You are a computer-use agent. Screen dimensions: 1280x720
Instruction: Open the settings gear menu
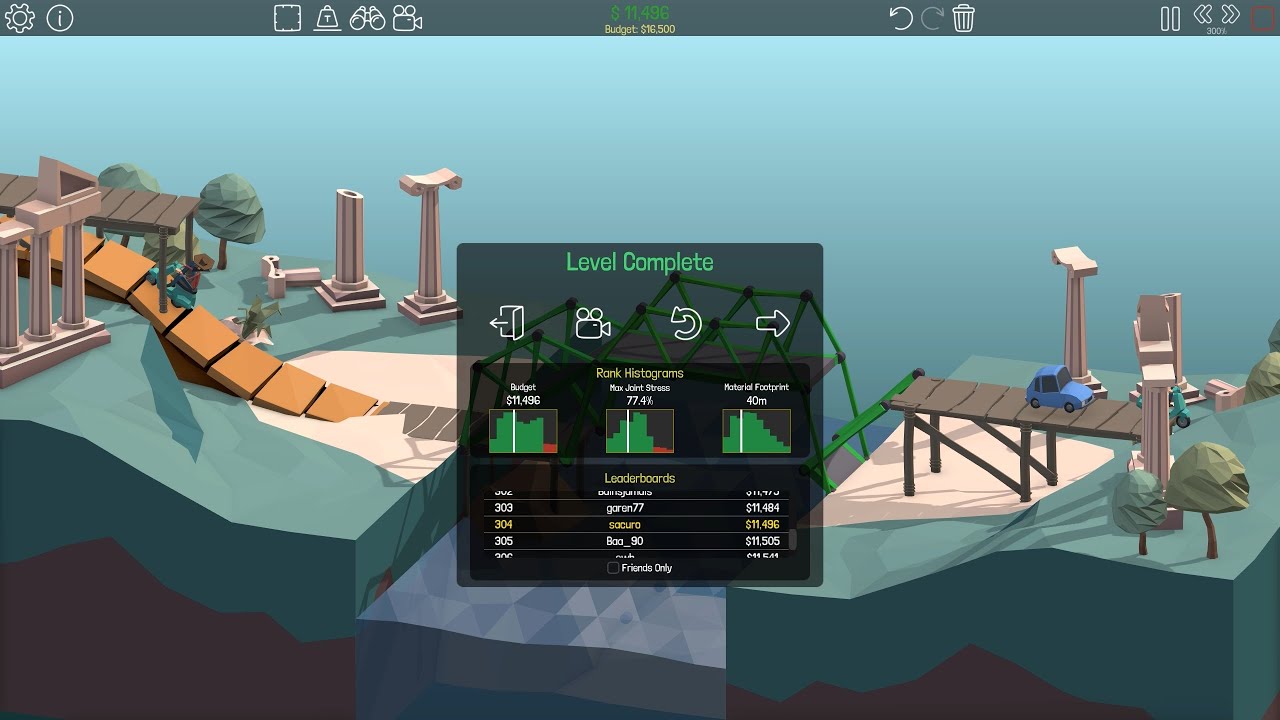click(20, 18)
